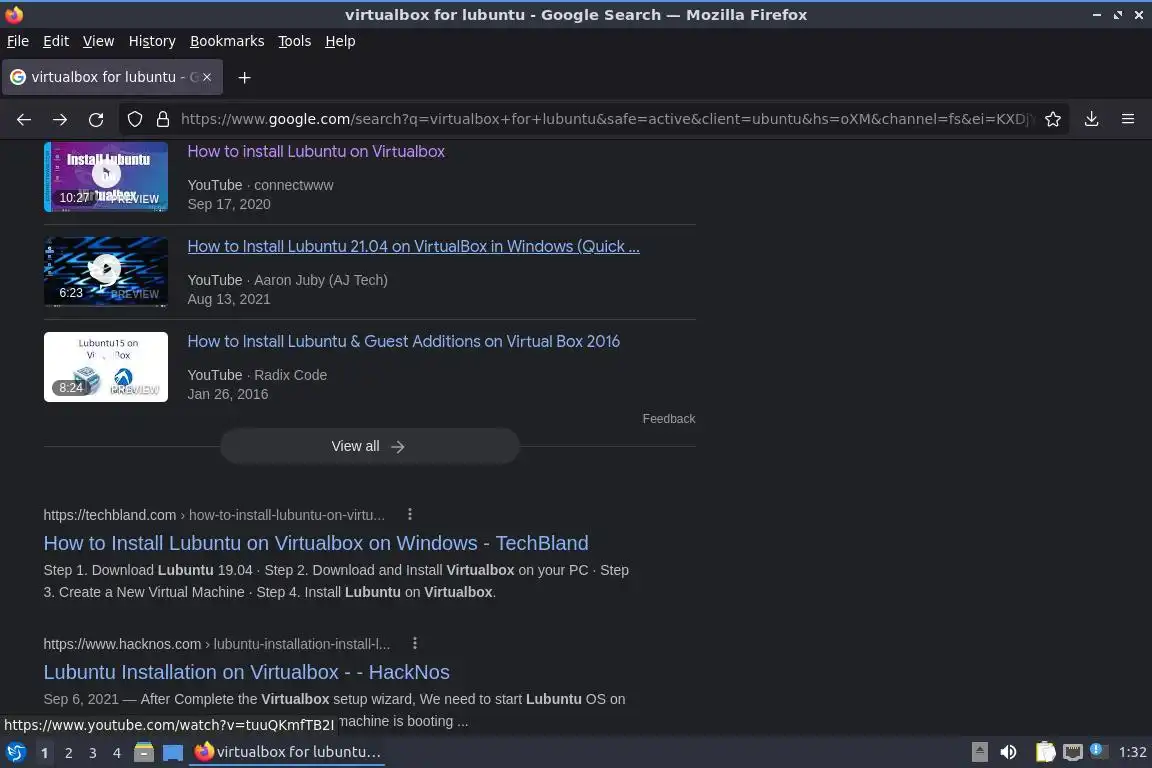Open the Tools menu
The width and height of the screenshot is (1152, 768).
pyautogui.click(x=295, y=41)
